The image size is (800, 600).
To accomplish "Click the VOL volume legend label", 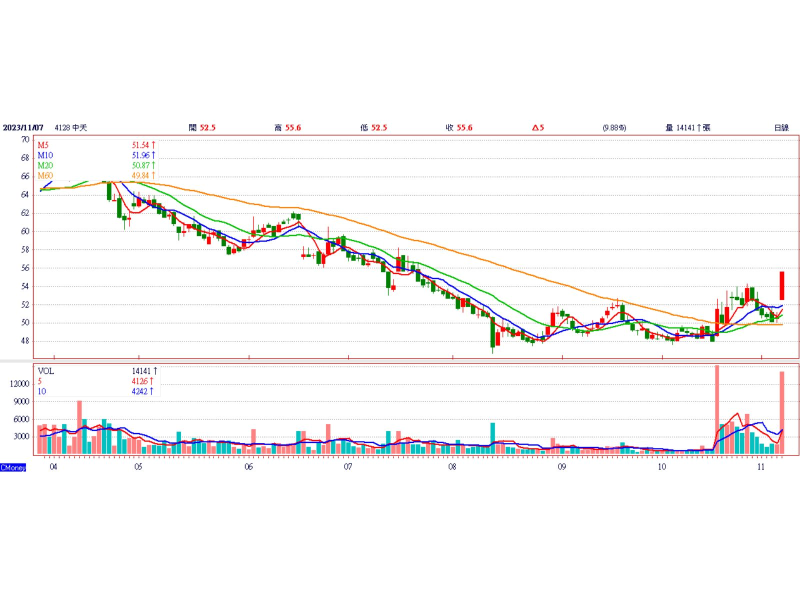I will (x=46, y=371).
